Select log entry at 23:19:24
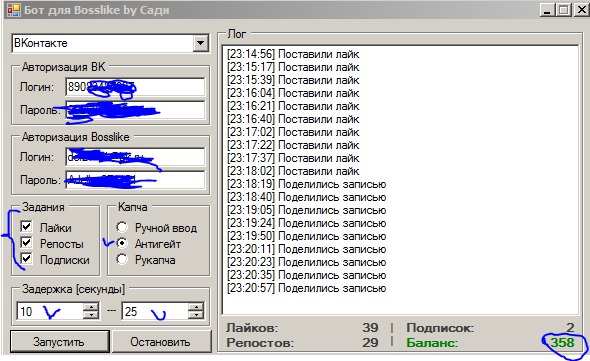Viewport: 590px width, 361px height. (307, 223)
